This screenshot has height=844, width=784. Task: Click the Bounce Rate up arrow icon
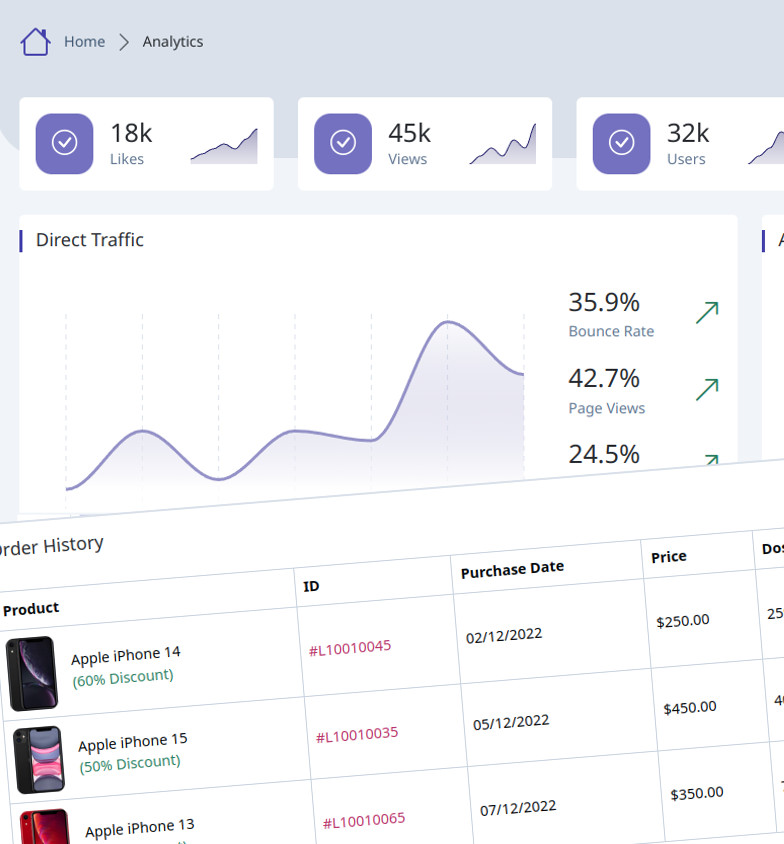(x=707, y=313)
